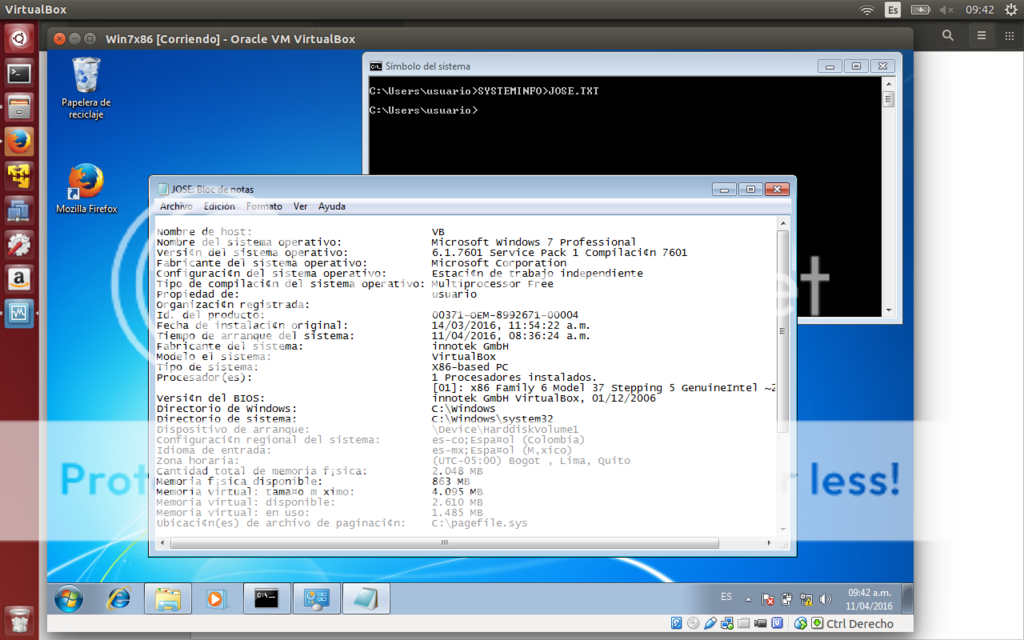Click Notepad horizontal scrollbar thumb
The image size is (1024, 640).
(x=445, y=543)
